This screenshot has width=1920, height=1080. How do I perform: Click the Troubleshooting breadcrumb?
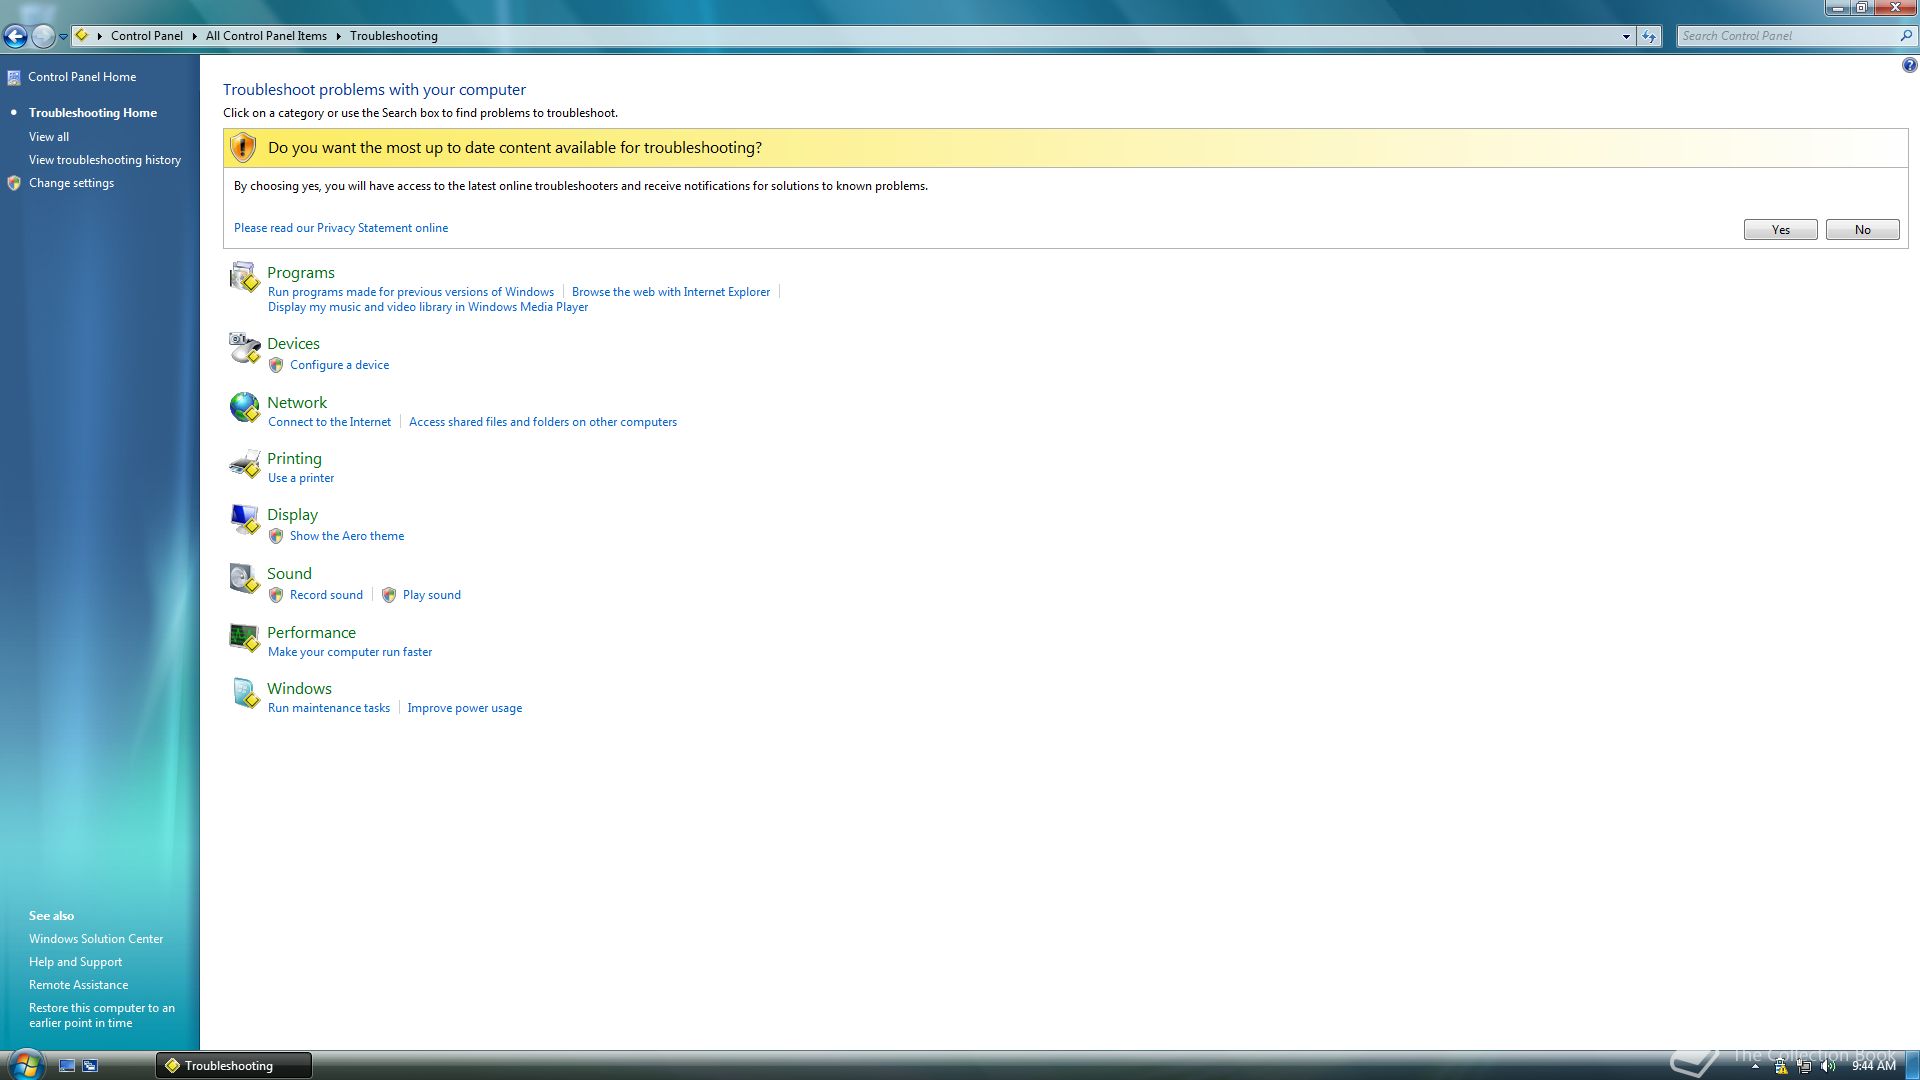pos(394,36)
